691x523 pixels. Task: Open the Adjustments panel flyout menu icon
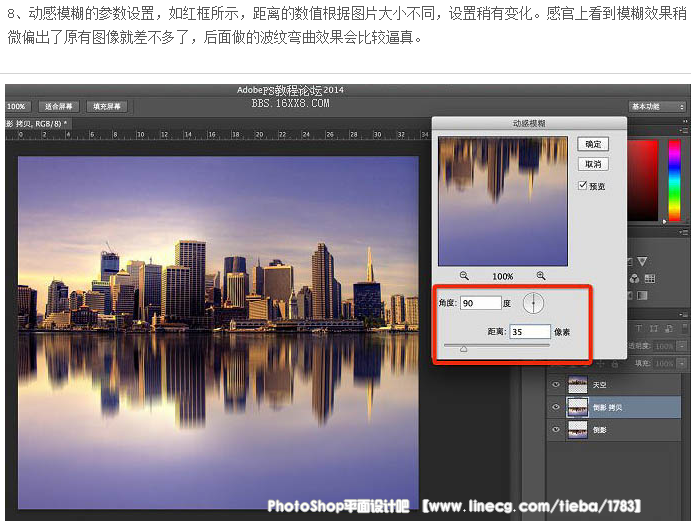tap(684, 232)
